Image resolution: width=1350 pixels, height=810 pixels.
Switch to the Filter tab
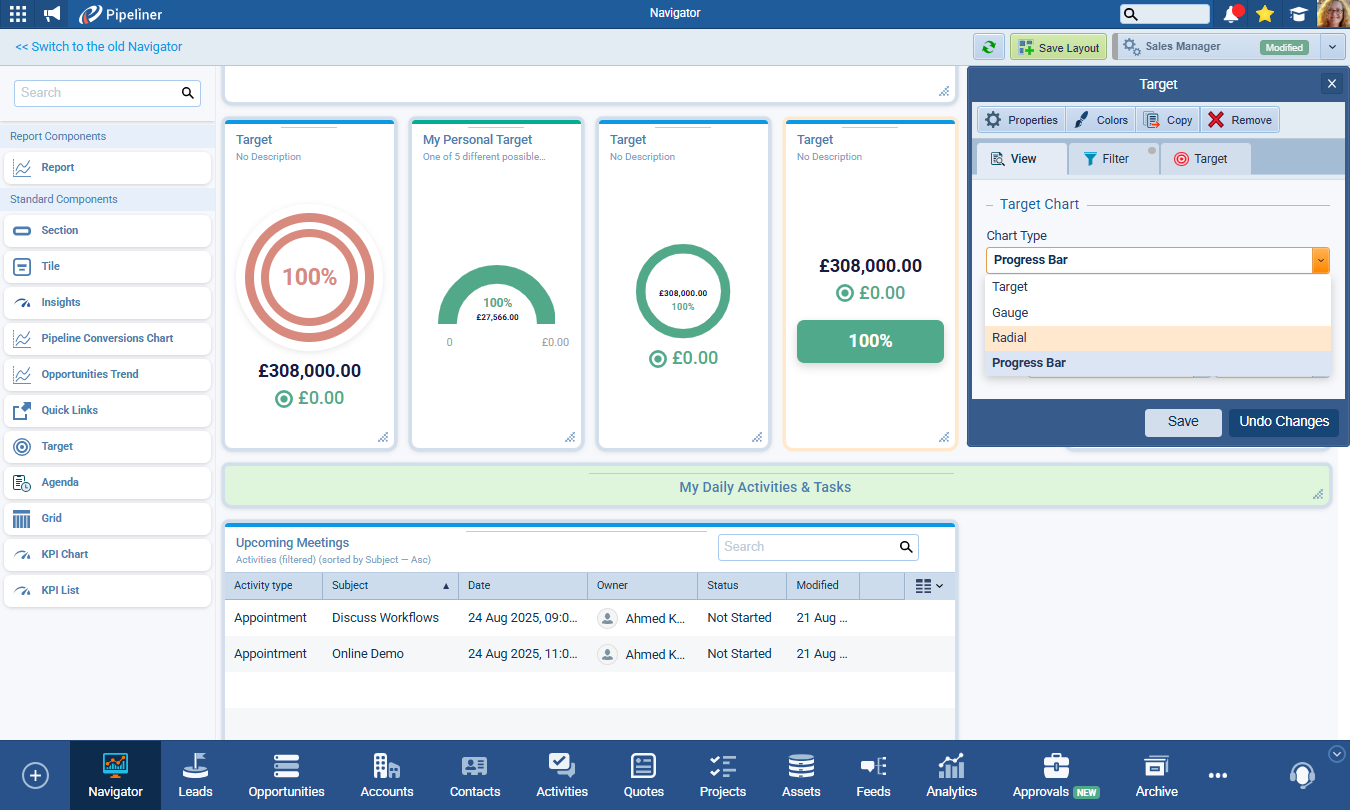tap(1106, 159)
